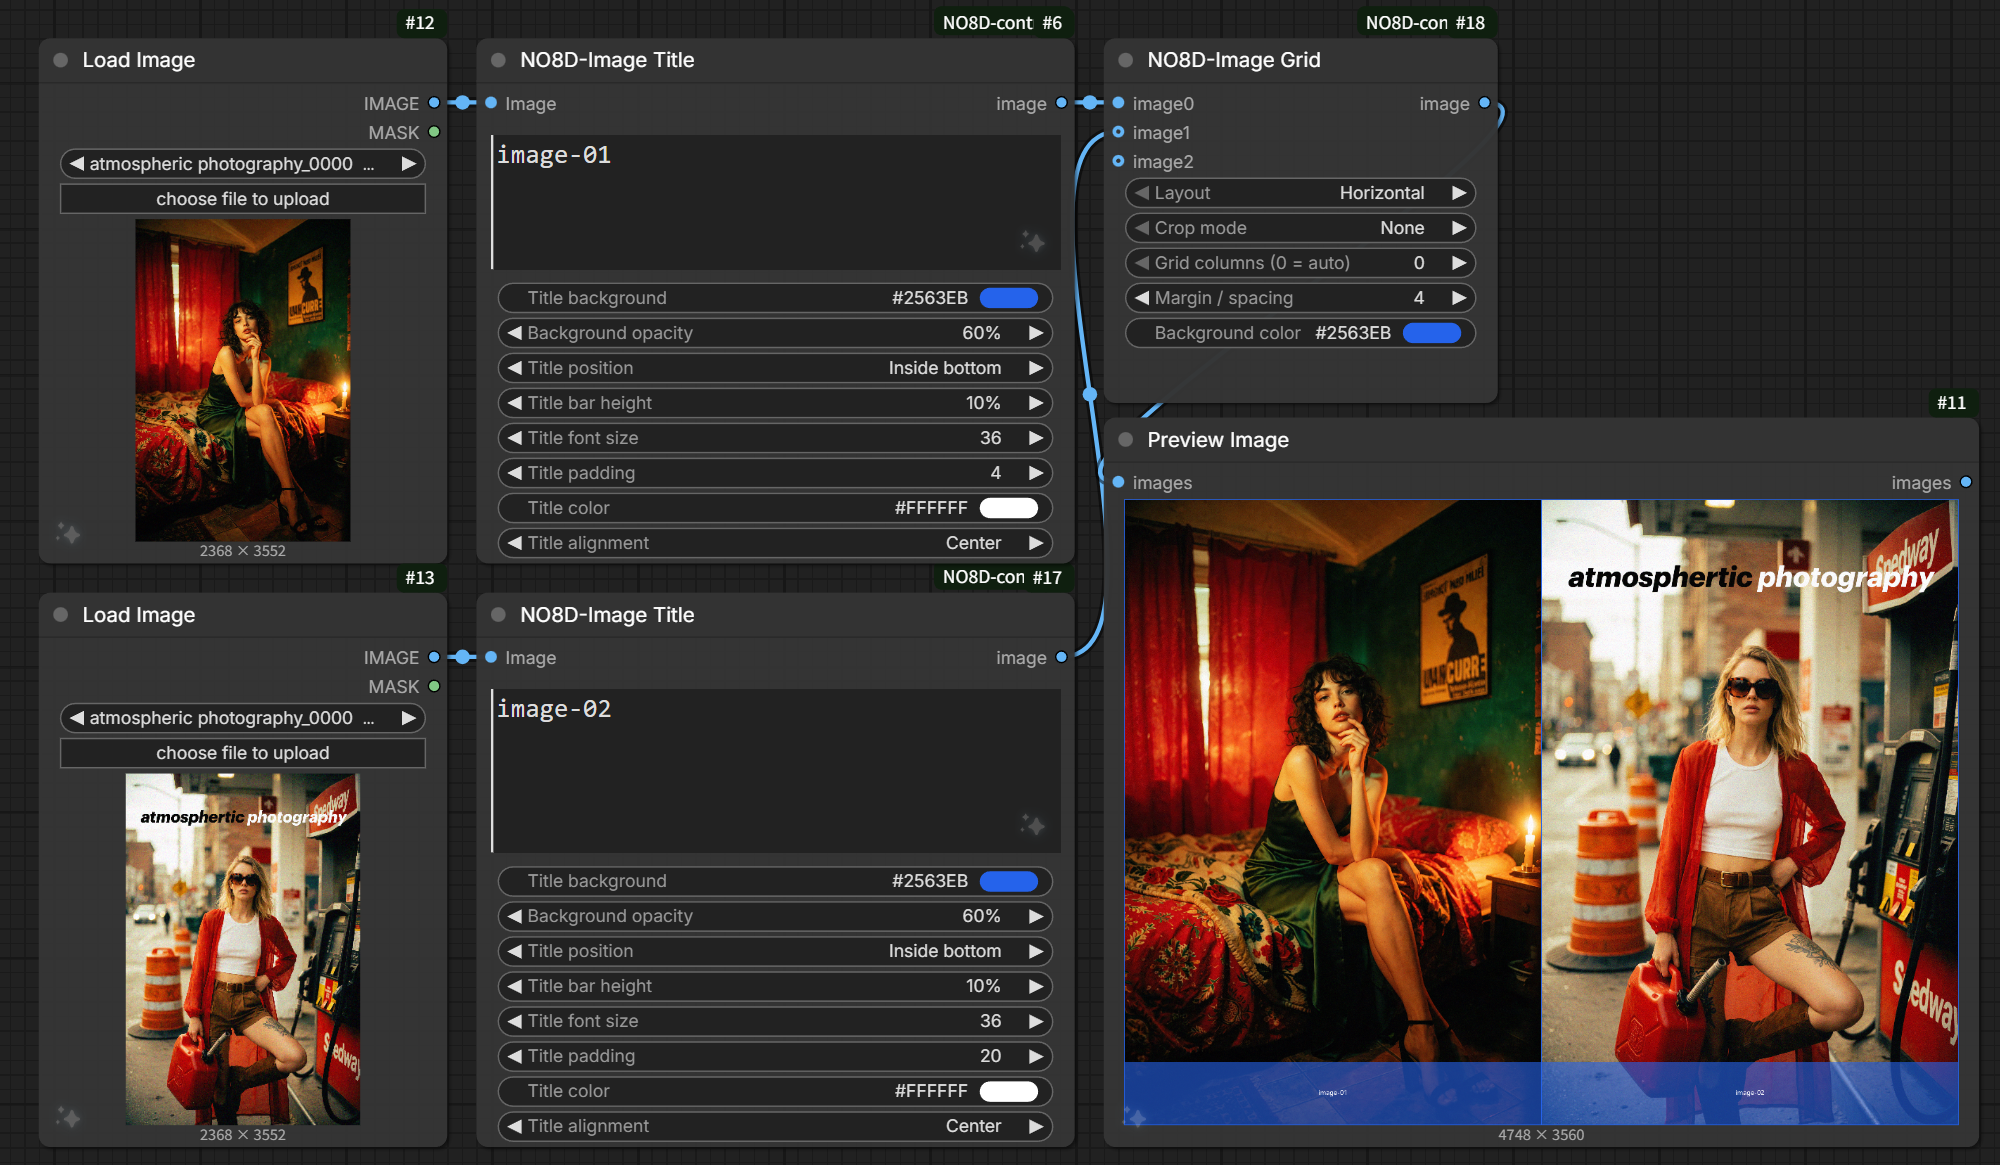Click the image output socket on Image Grid
Viewport: 2000px width, 1165px height.
coord(1484,103)
